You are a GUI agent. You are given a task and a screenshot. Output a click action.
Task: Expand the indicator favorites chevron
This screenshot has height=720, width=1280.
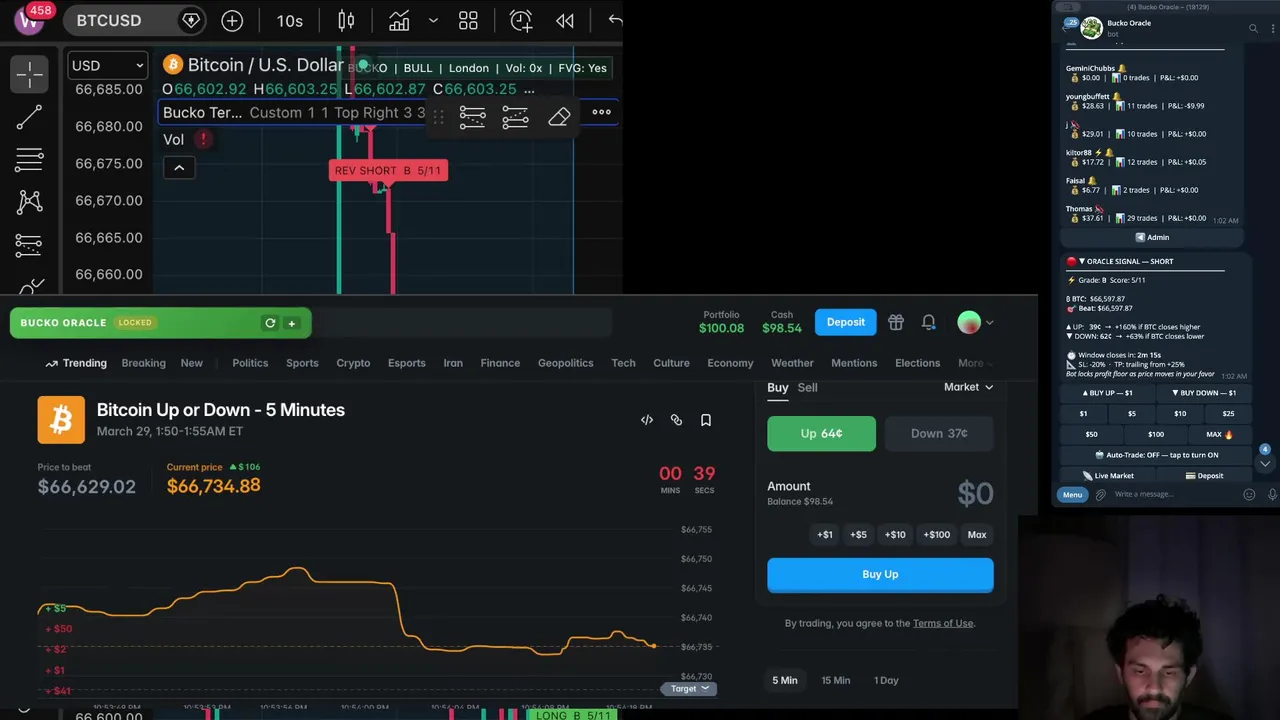point(433,20)
